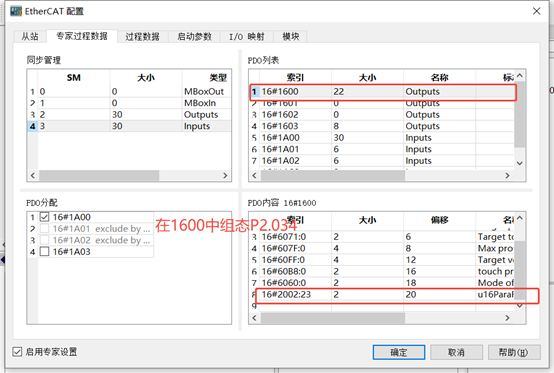Select entry 16#60B8:0 in PDO内容
This screenshot has height=373, width=554.
click(382, 271)
